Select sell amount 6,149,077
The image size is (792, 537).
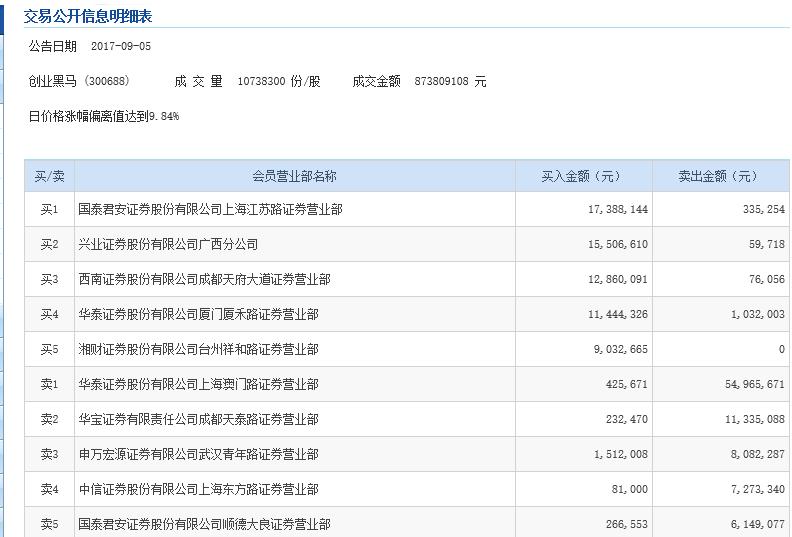coord(758,524)
